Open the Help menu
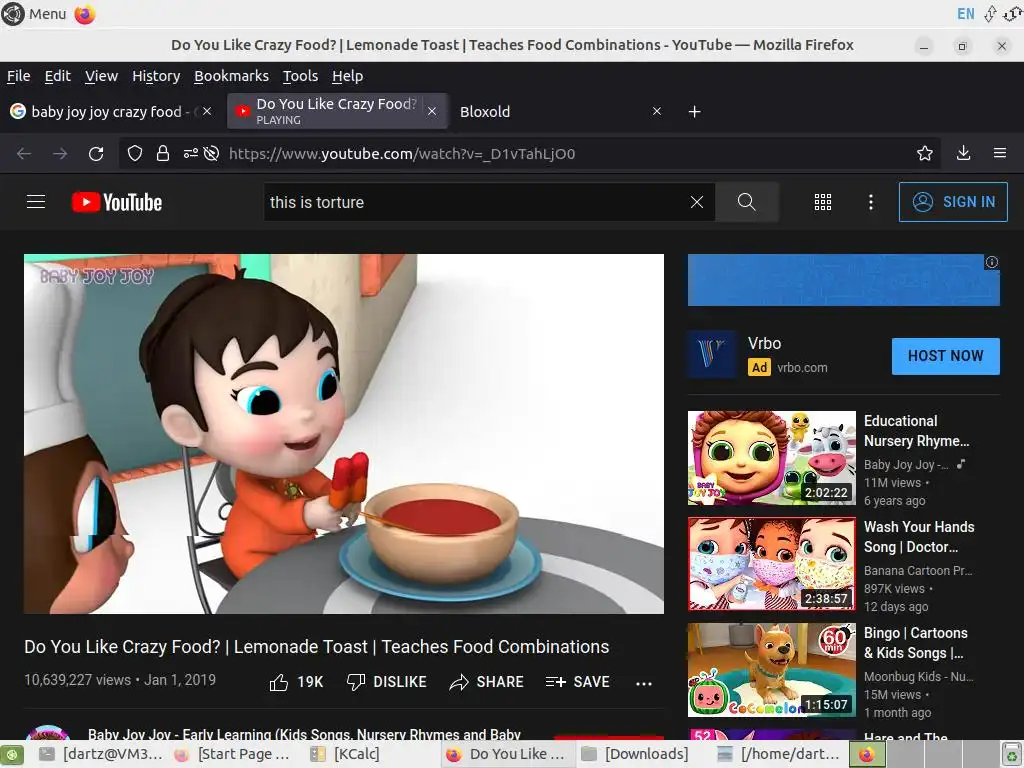Screen dimensions: 1024x768 tap(347, 76)
